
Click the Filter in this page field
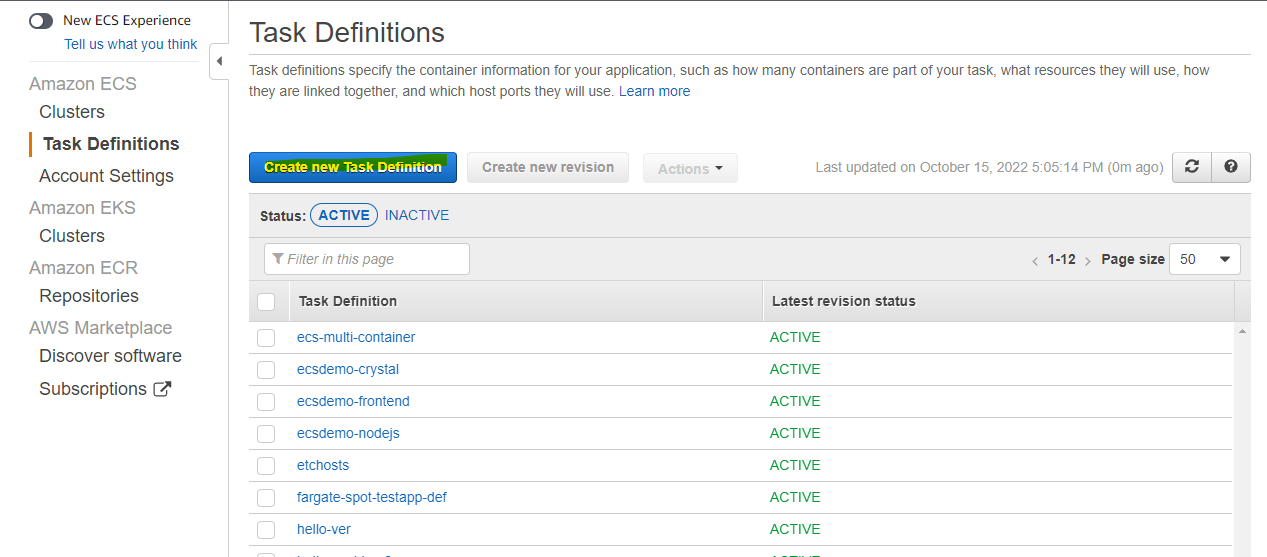tap(367, 259)
